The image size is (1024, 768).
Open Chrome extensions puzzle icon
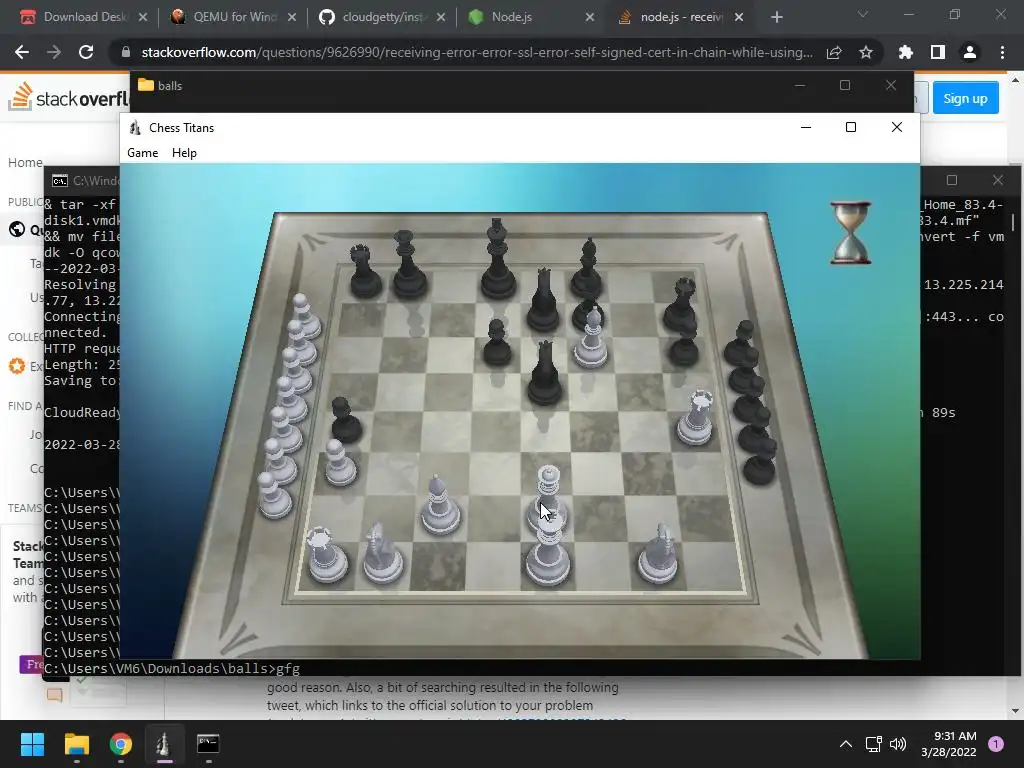coord(906,52)
